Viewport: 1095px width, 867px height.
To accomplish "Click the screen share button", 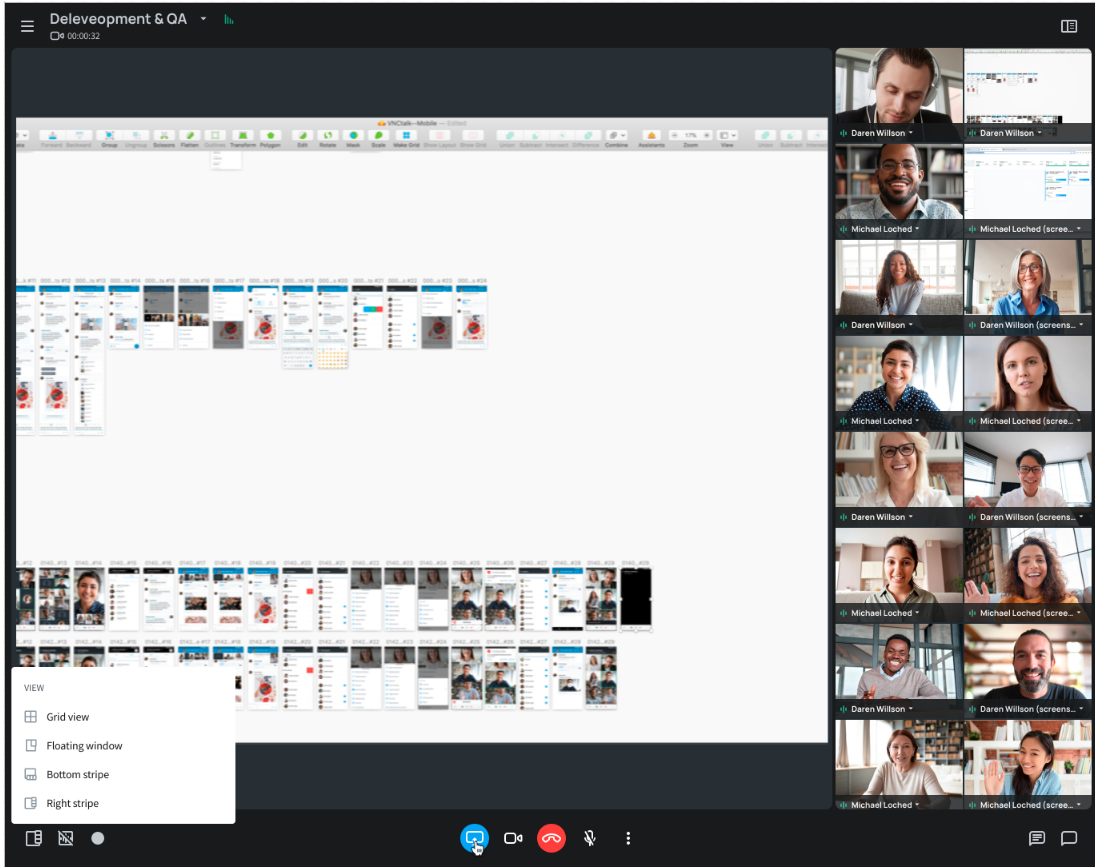I will click(x=474, y=838).
